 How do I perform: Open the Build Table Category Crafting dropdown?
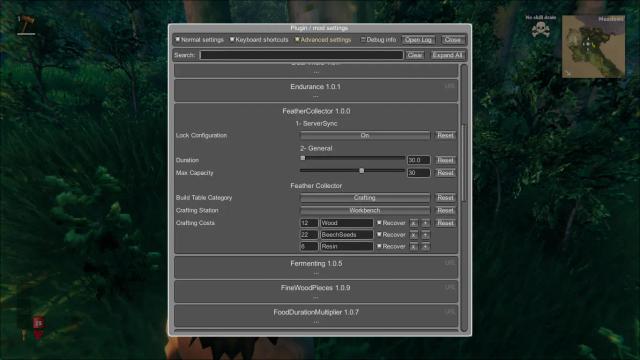[x=364, y=198]
